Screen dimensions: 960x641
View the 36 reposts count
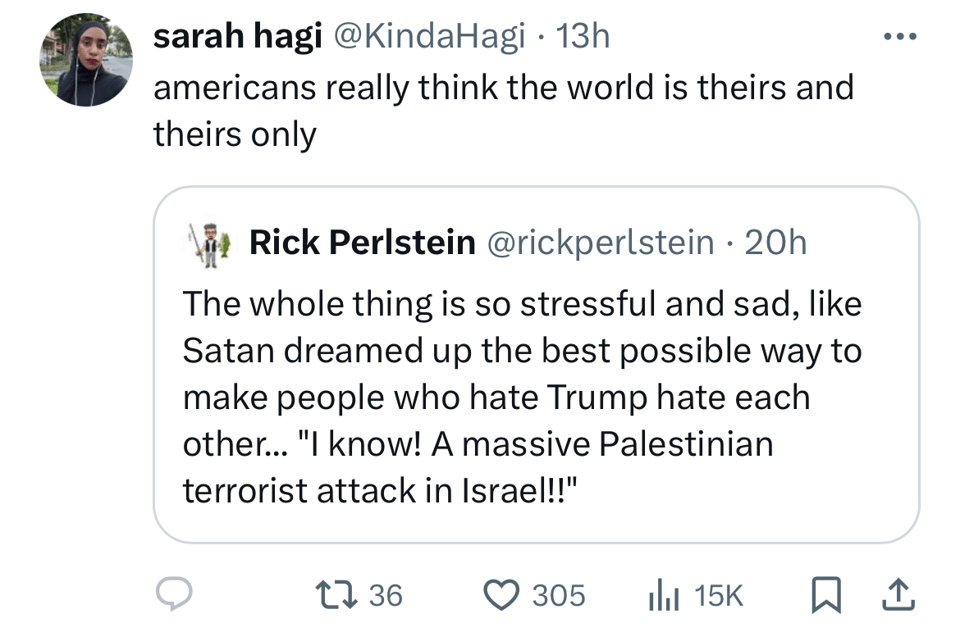tap(385, 596)
